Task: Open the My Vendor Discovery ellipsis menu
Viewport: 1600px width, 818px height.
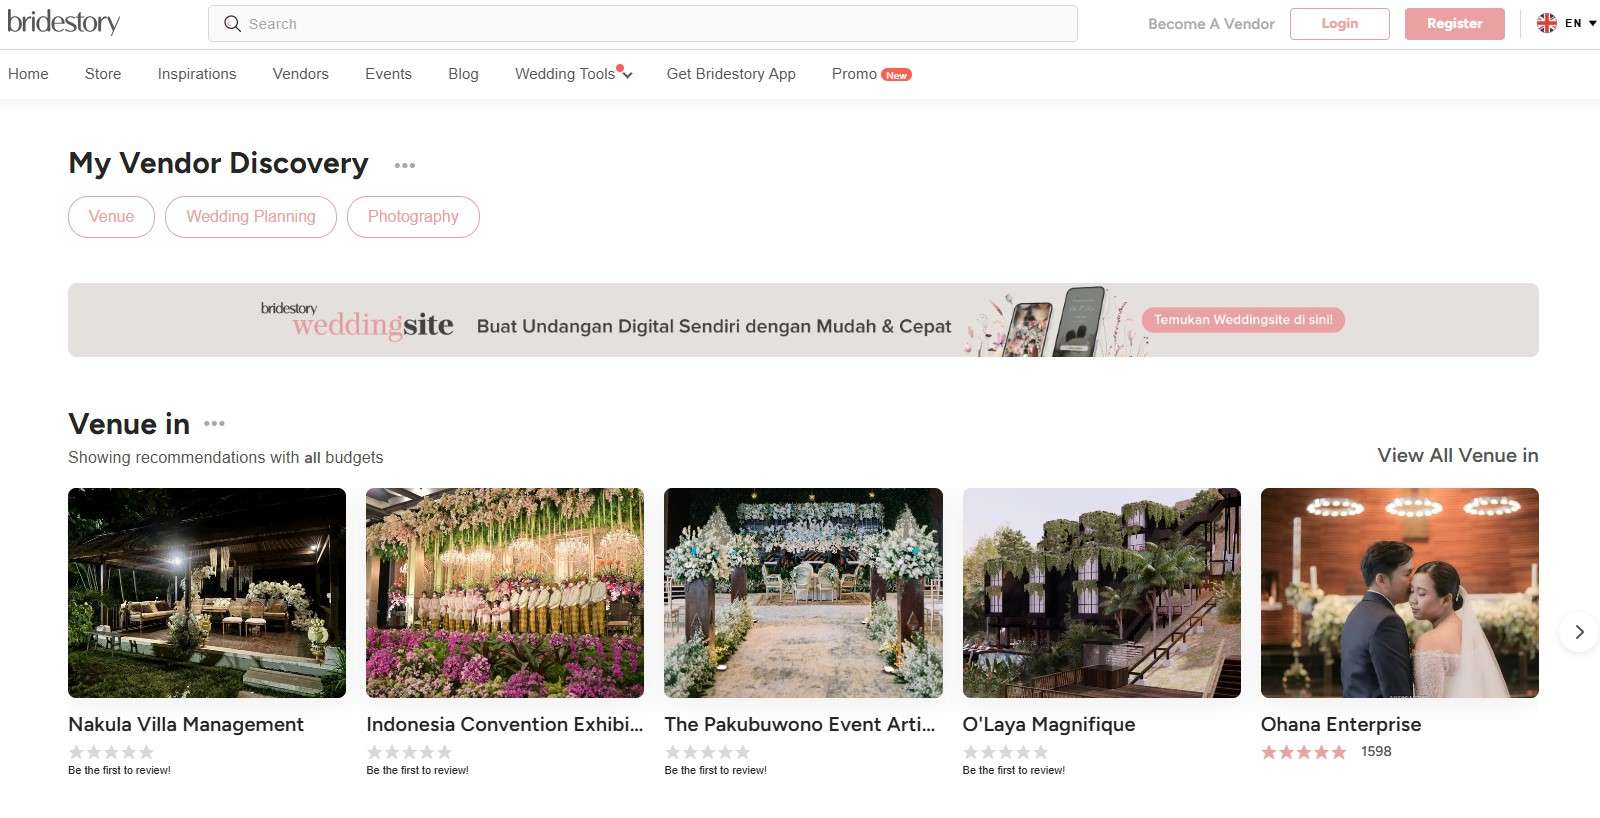Action: click(404, 165)
